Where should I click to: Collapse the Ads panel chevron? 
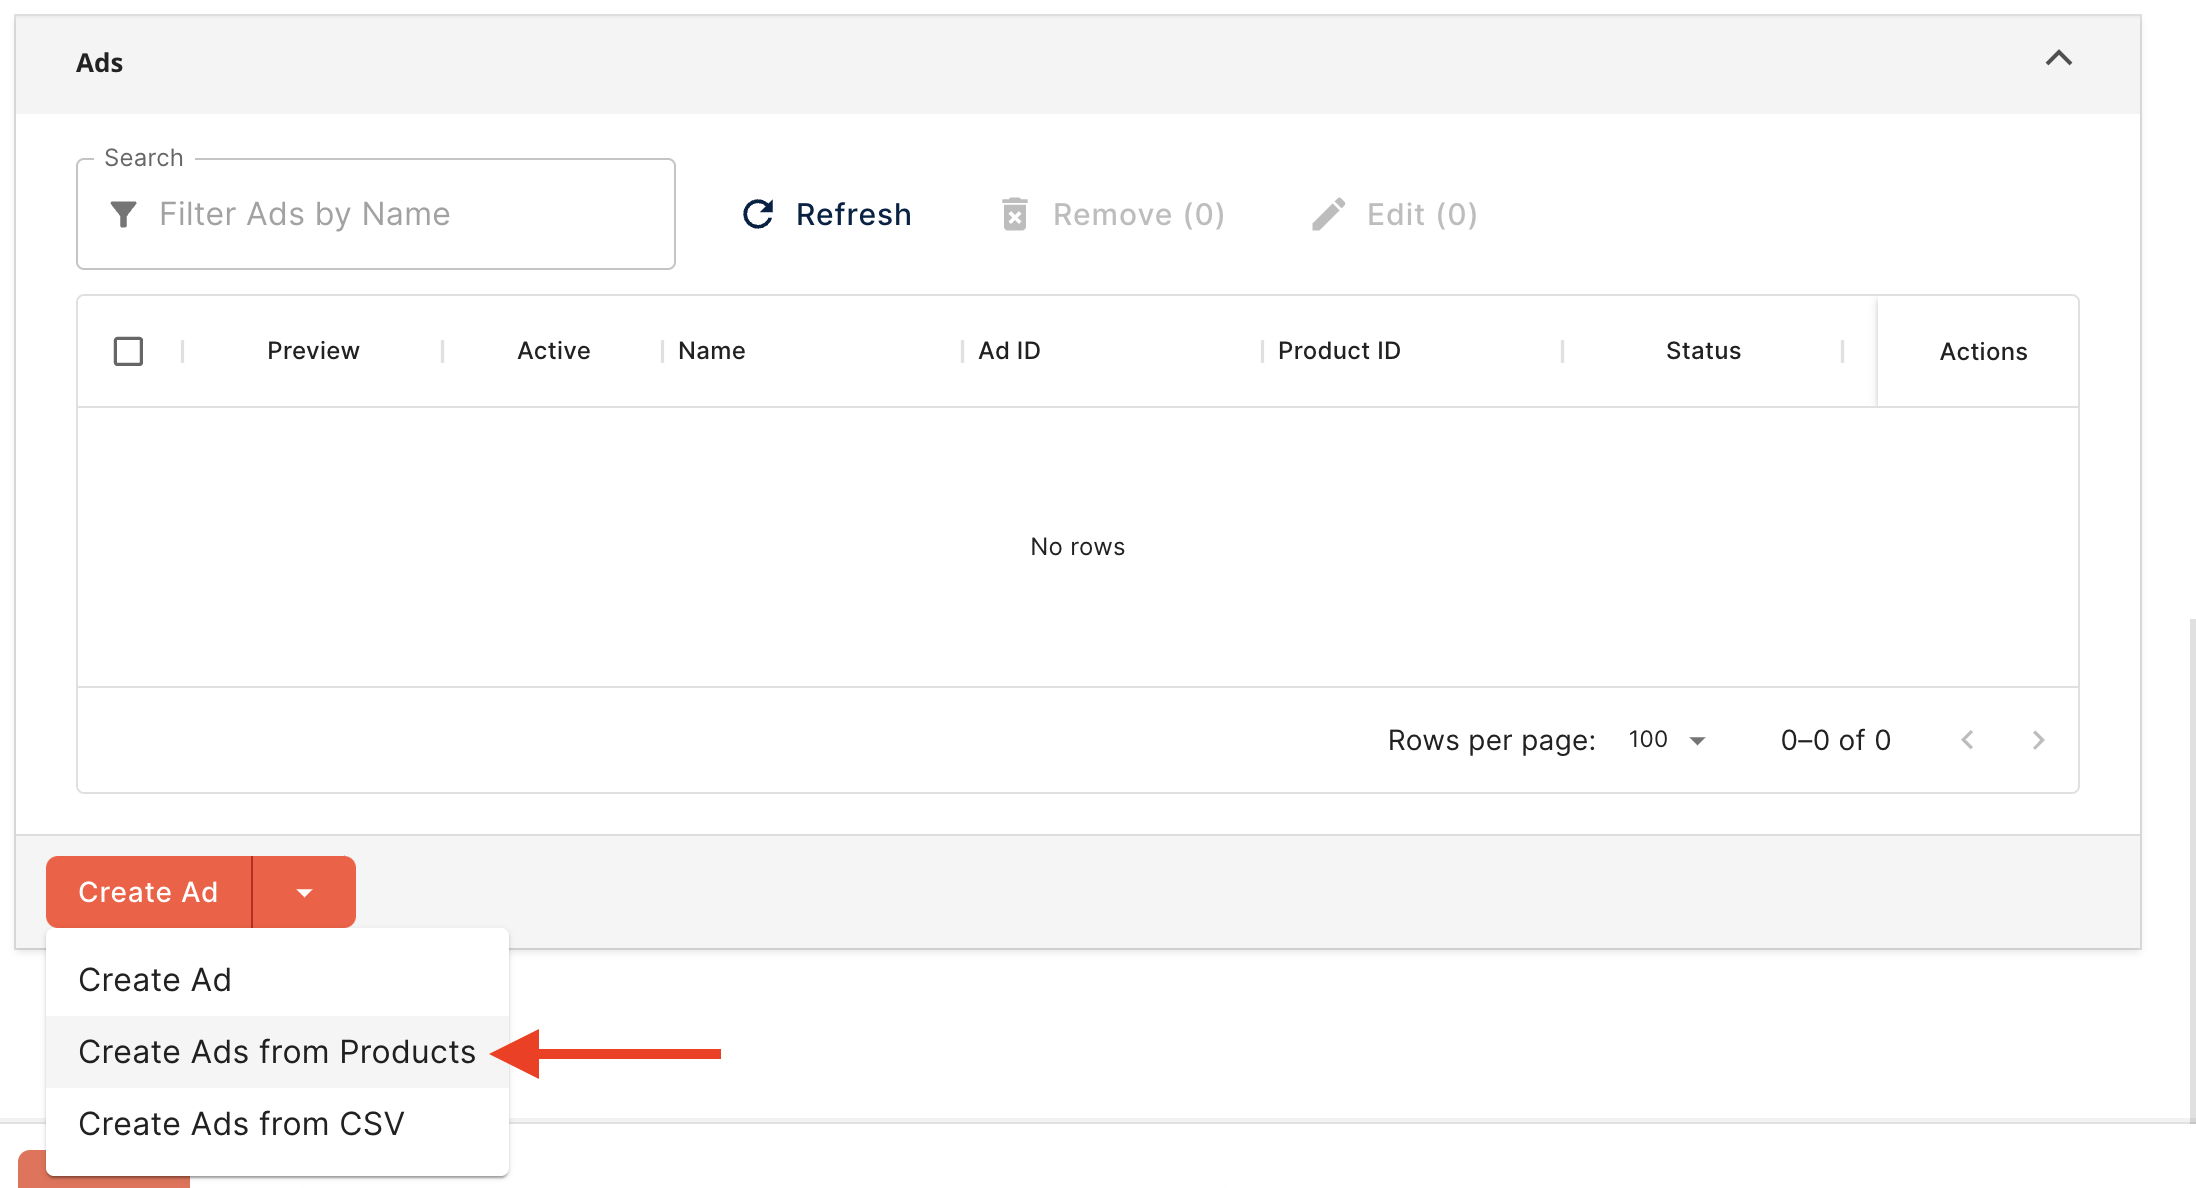point(2058,59)
